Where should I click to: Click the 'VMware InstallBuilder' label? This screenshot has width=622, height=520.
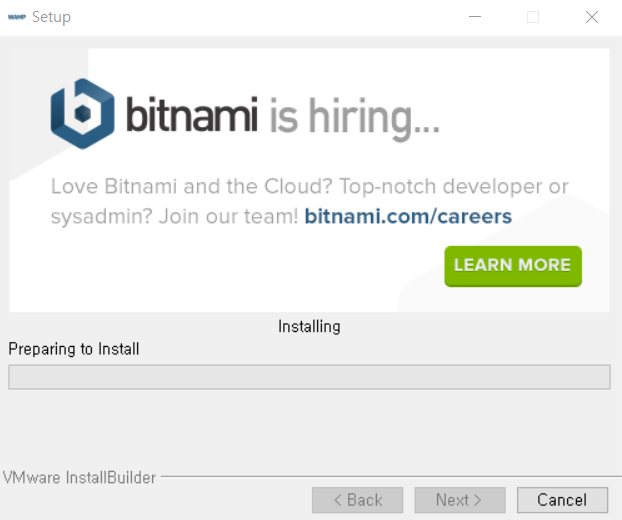(x=79, y=478)
